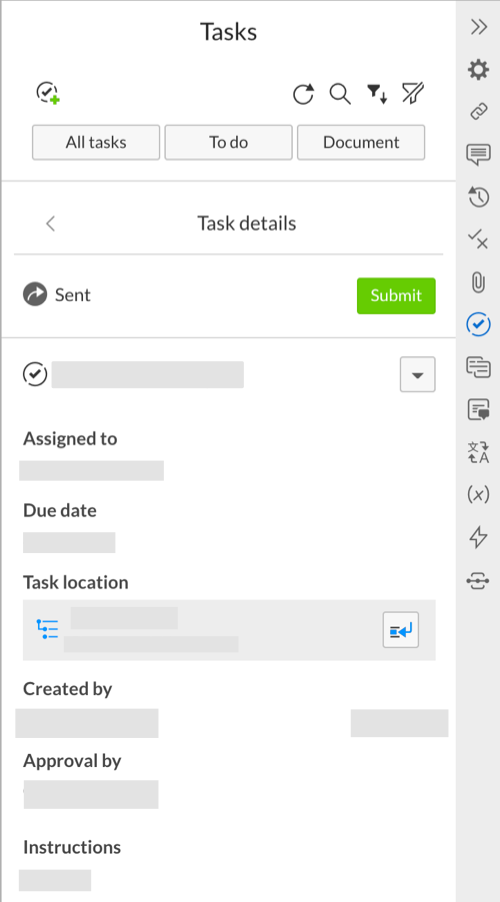Click the add new task icon
Viewport: 500px width, 902px height.
pos(48,93)
